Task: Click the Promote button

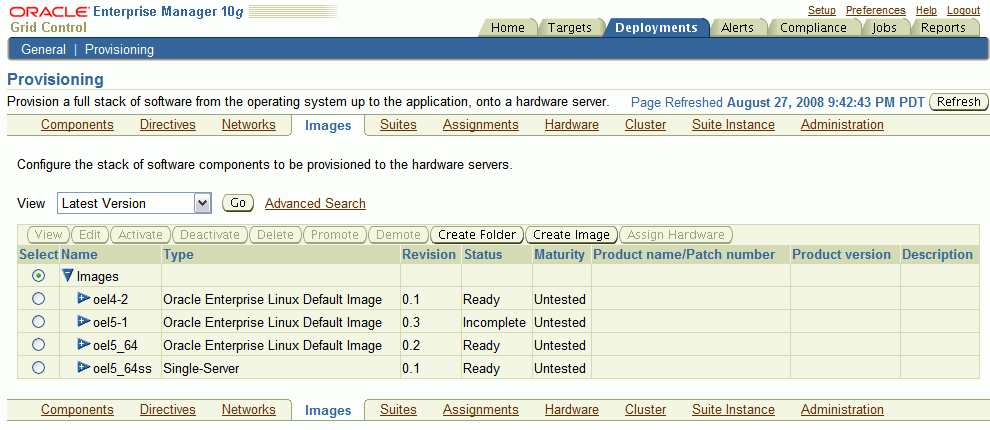Action: coord(335,235)
